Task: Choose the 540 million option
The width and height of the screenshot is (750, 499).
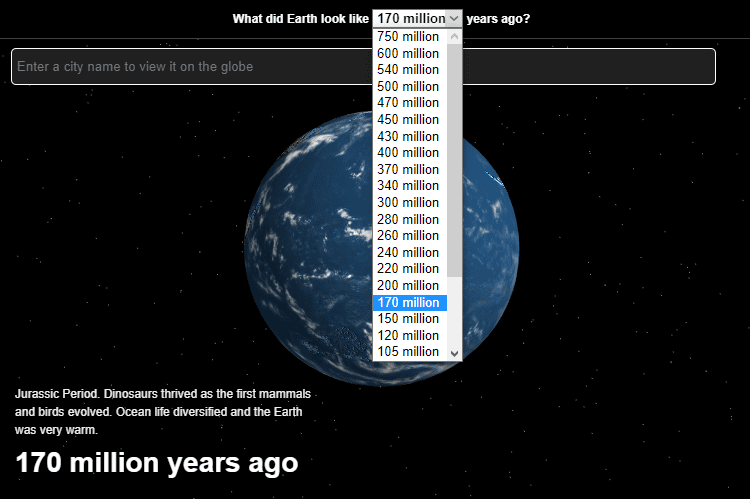Action: point(410,69)
